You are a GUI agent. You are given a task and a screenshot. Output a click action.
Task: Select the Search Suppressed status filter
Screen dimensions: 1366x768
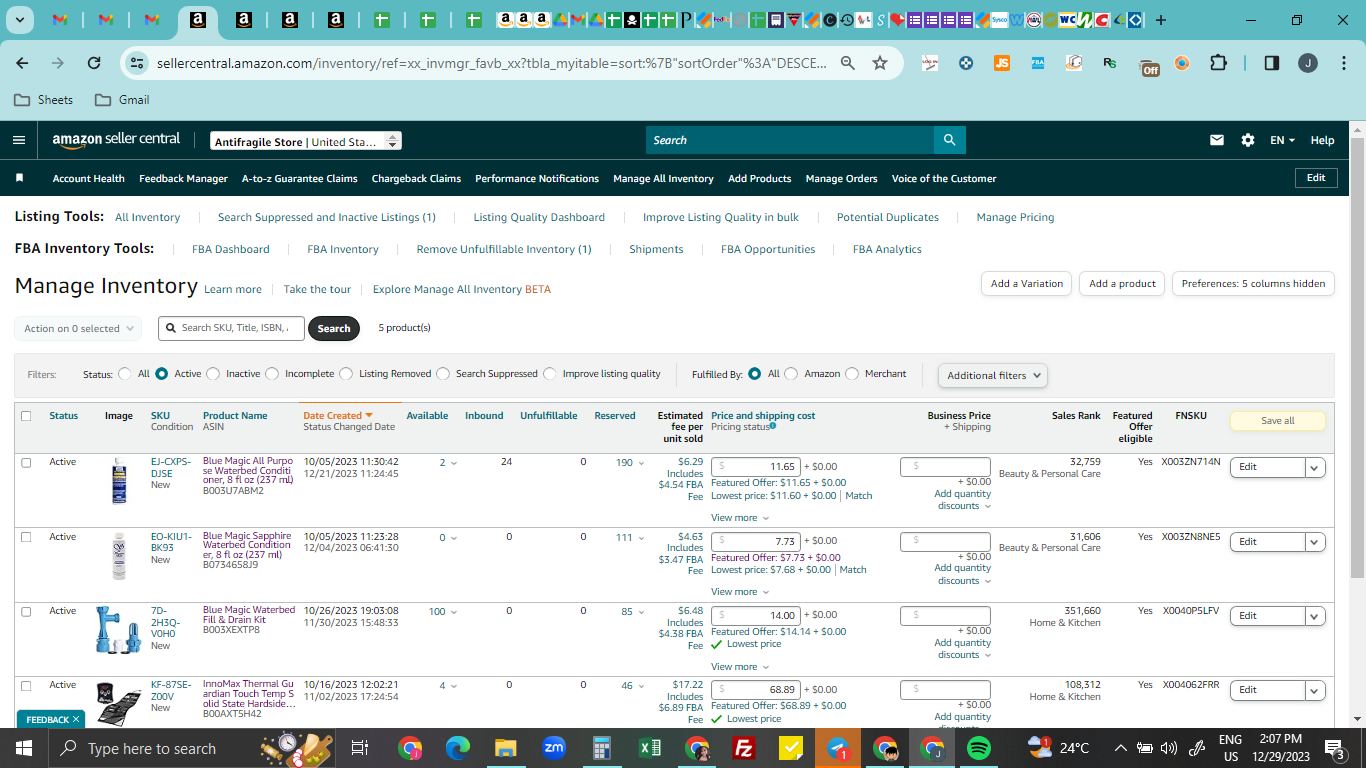[443, 374]
